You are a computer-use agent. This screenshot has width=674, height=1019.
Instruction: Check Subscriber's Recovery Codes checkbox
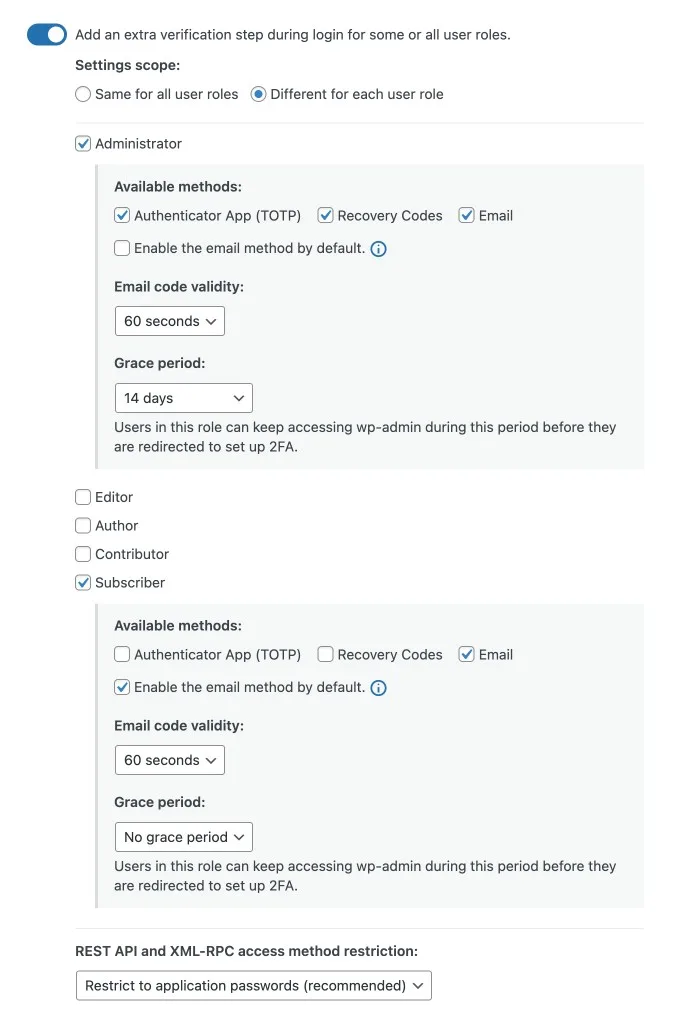[x=326, y=655]
